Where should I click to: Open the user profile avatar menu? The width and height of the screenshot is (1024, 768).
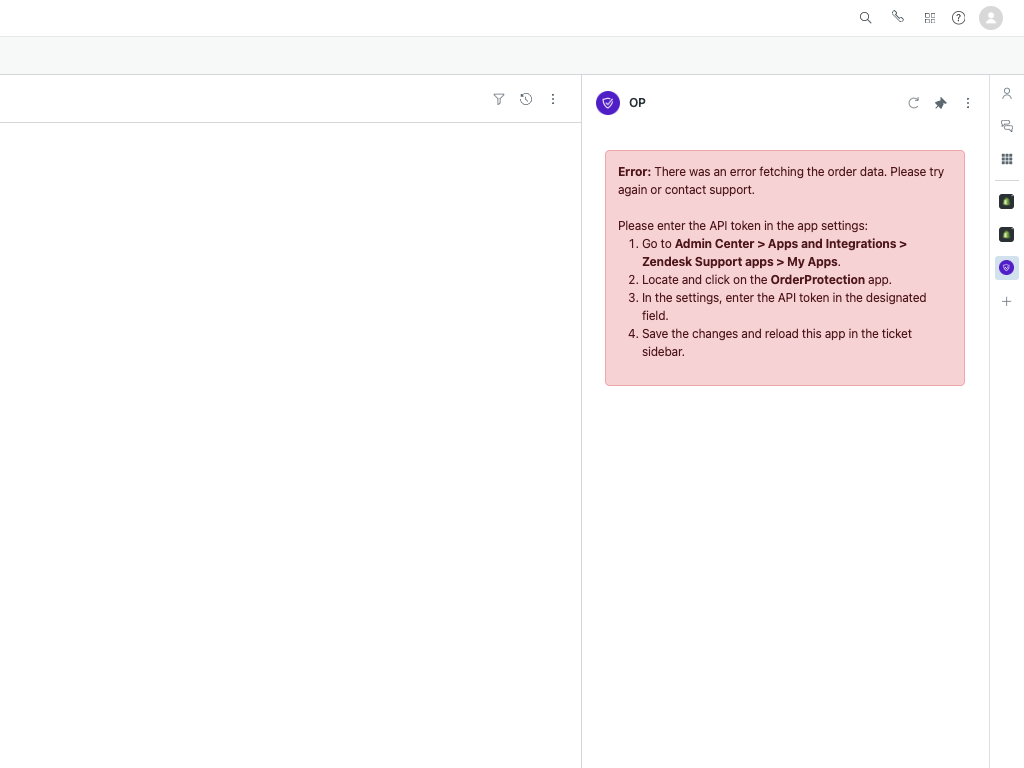point(991,18)
